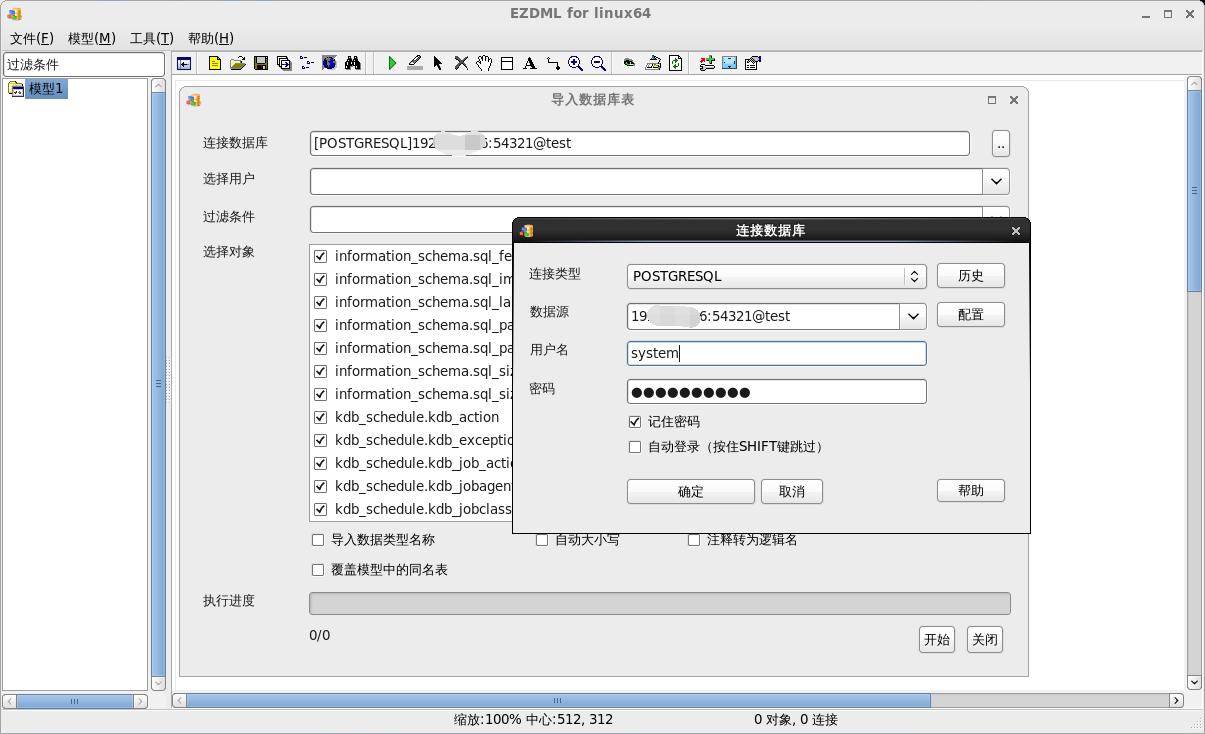Cancel login with 取消 button
The image size is (1205, 734).
point(792,492)
